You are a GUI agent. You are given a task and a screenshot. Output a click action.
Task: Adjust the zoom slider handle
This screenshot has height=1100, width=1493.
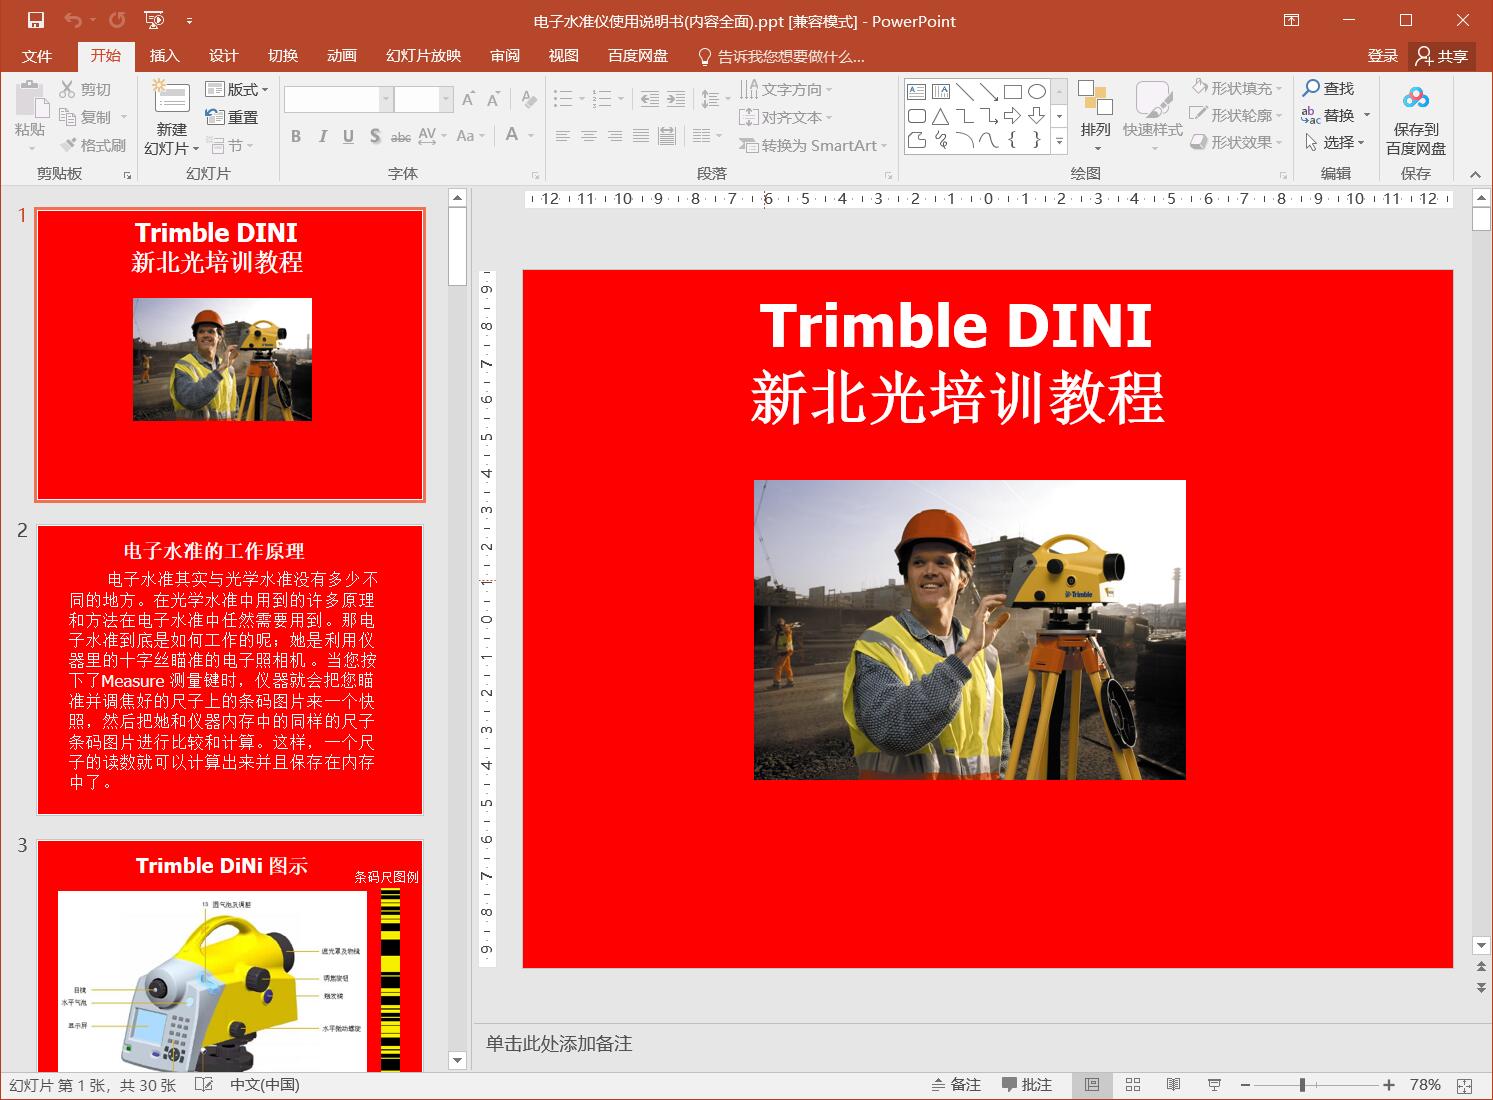coord(1302,1085)
